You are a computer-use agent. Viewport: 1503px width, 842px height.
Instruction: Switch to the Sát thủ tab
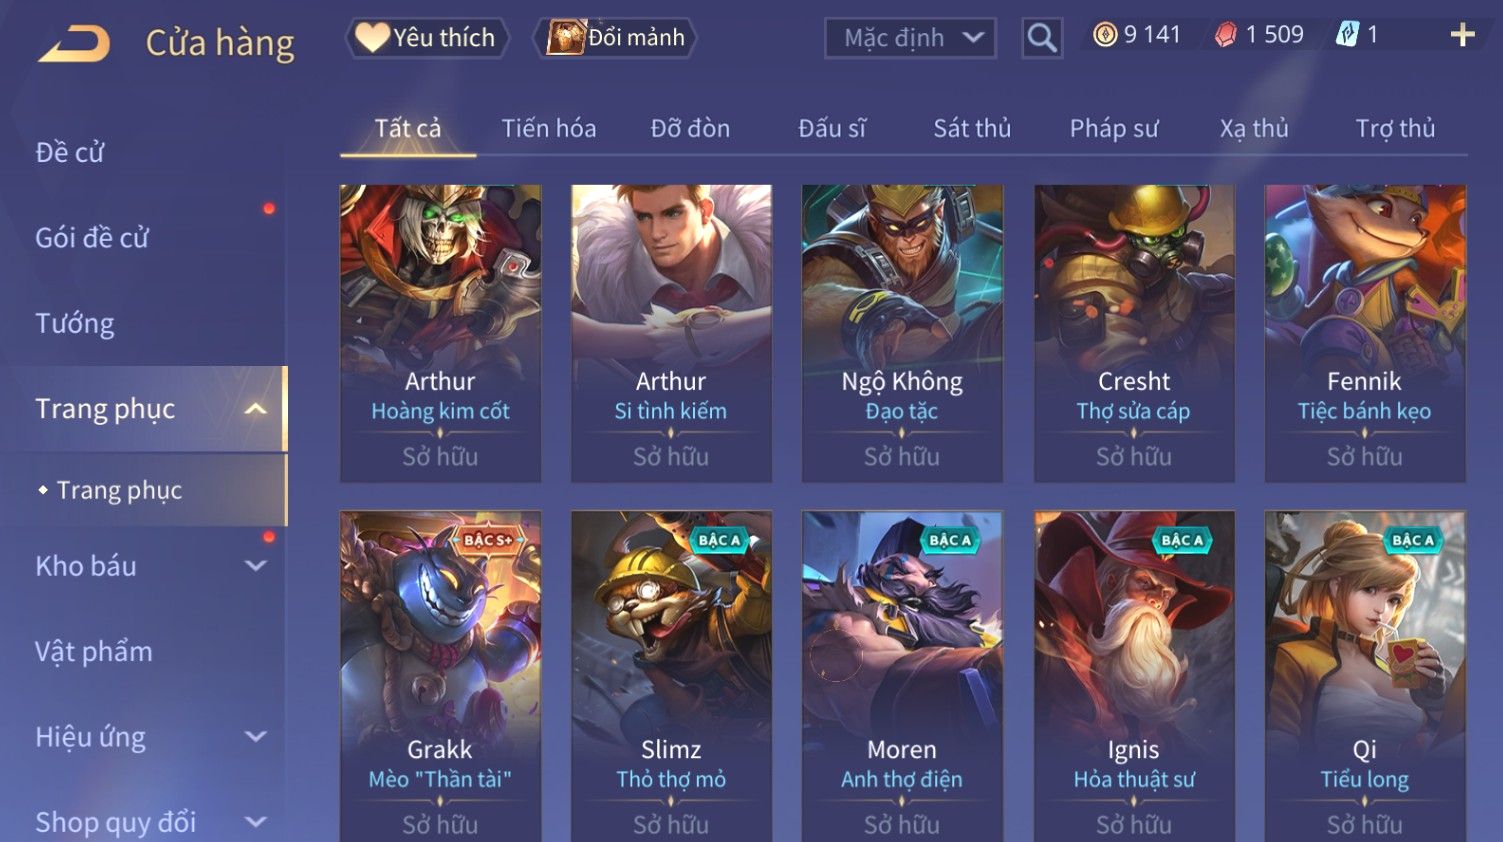coord(972,128)
